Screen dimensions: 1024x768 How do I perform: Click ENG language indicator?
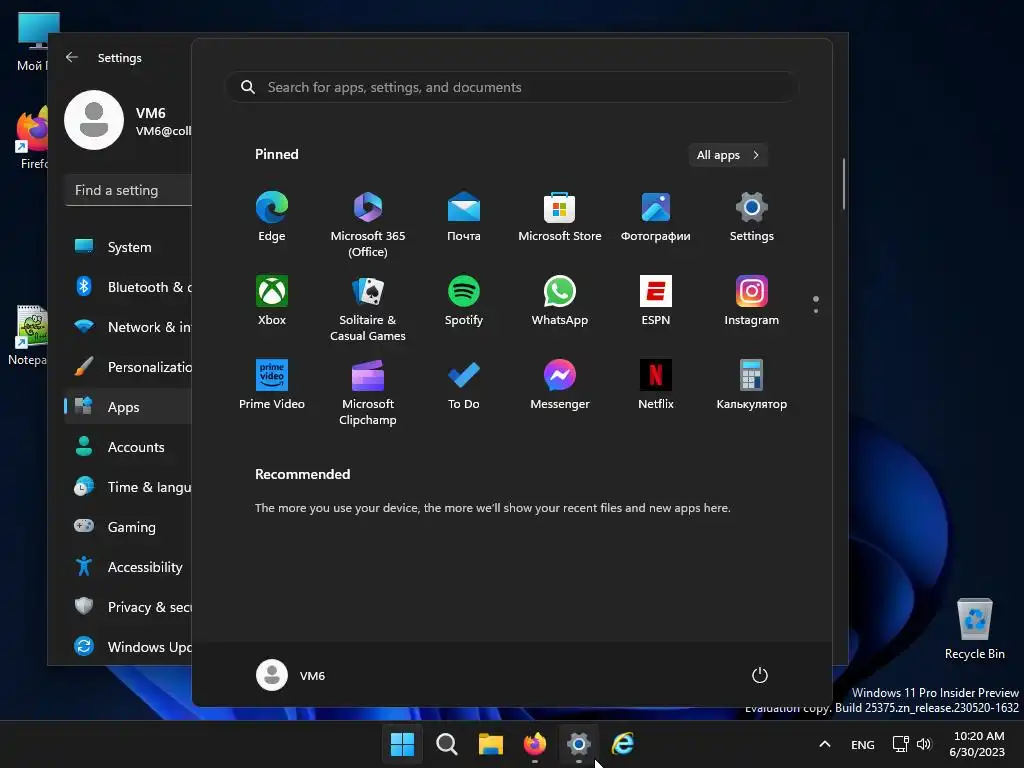tap(863, 744)
